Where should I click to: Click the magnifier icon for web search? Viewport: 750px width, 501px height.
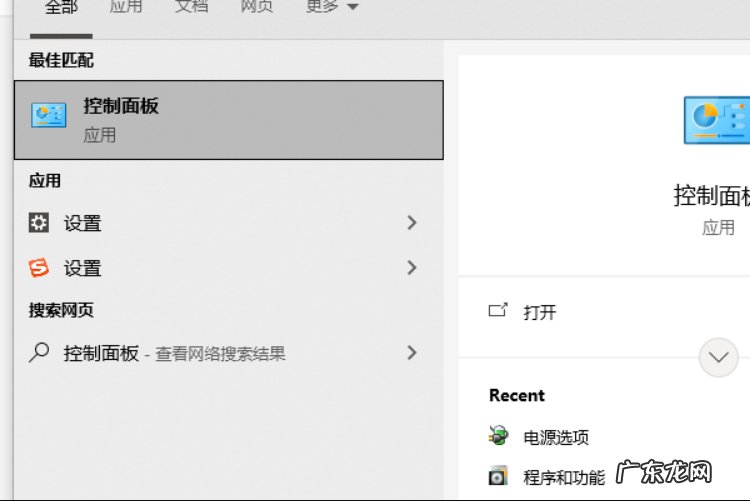point(39,353)
